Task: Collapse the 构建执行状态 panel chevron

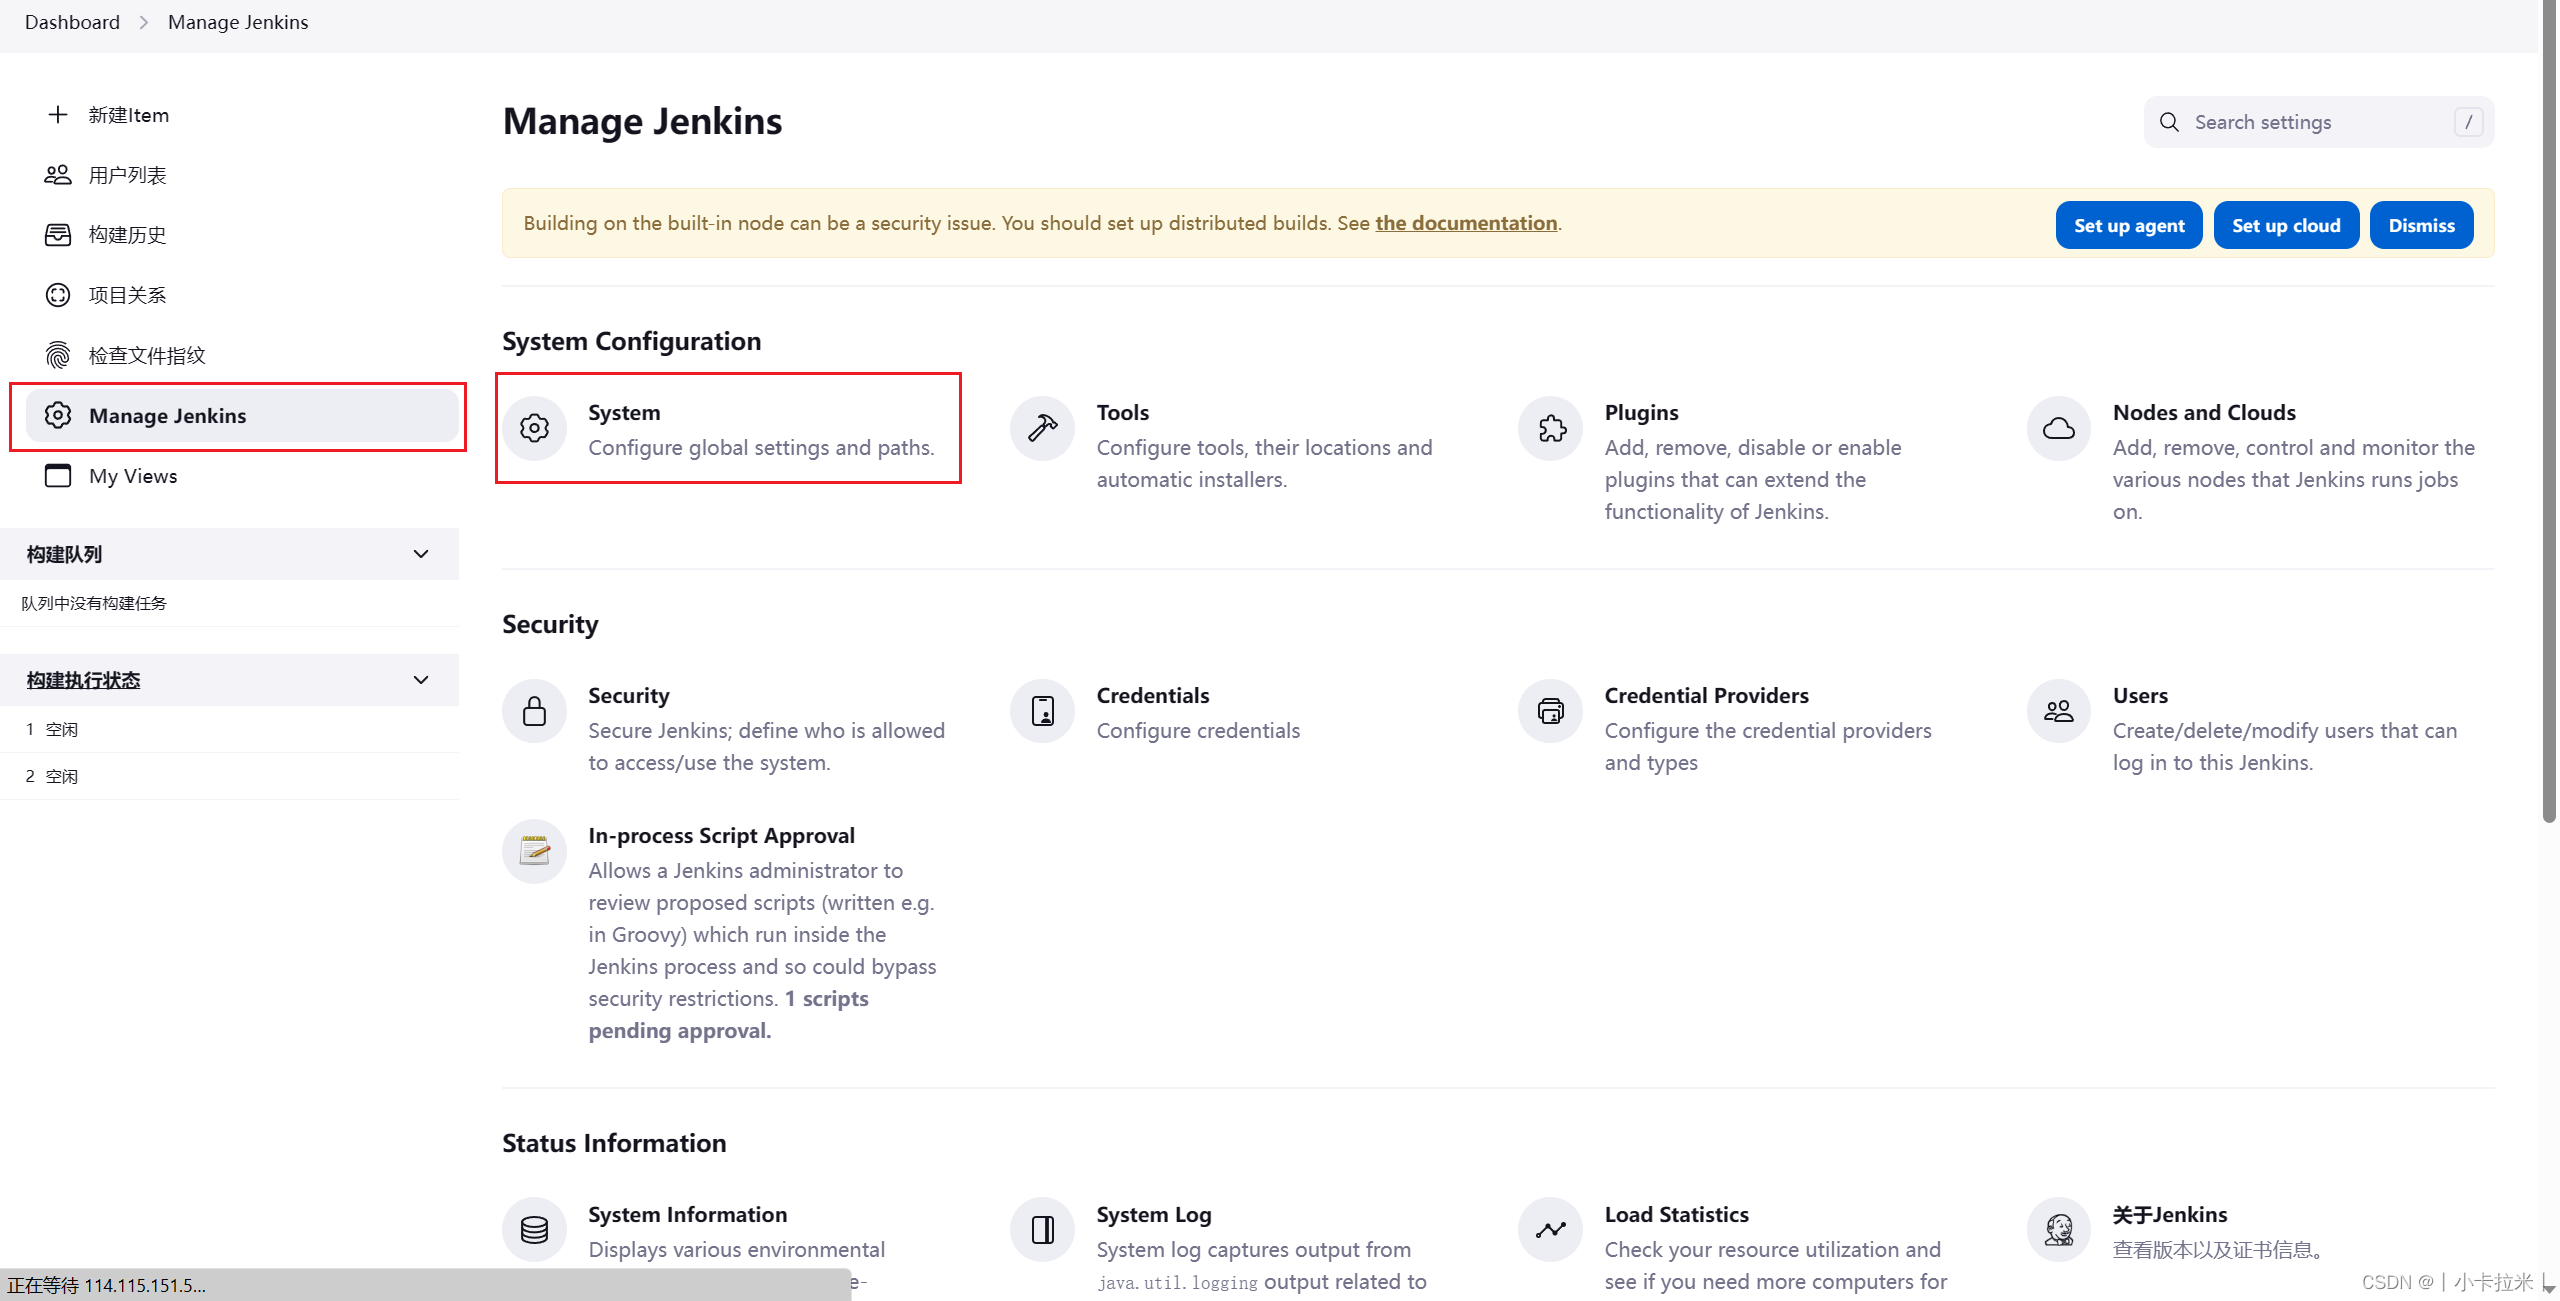Action: 421,680
